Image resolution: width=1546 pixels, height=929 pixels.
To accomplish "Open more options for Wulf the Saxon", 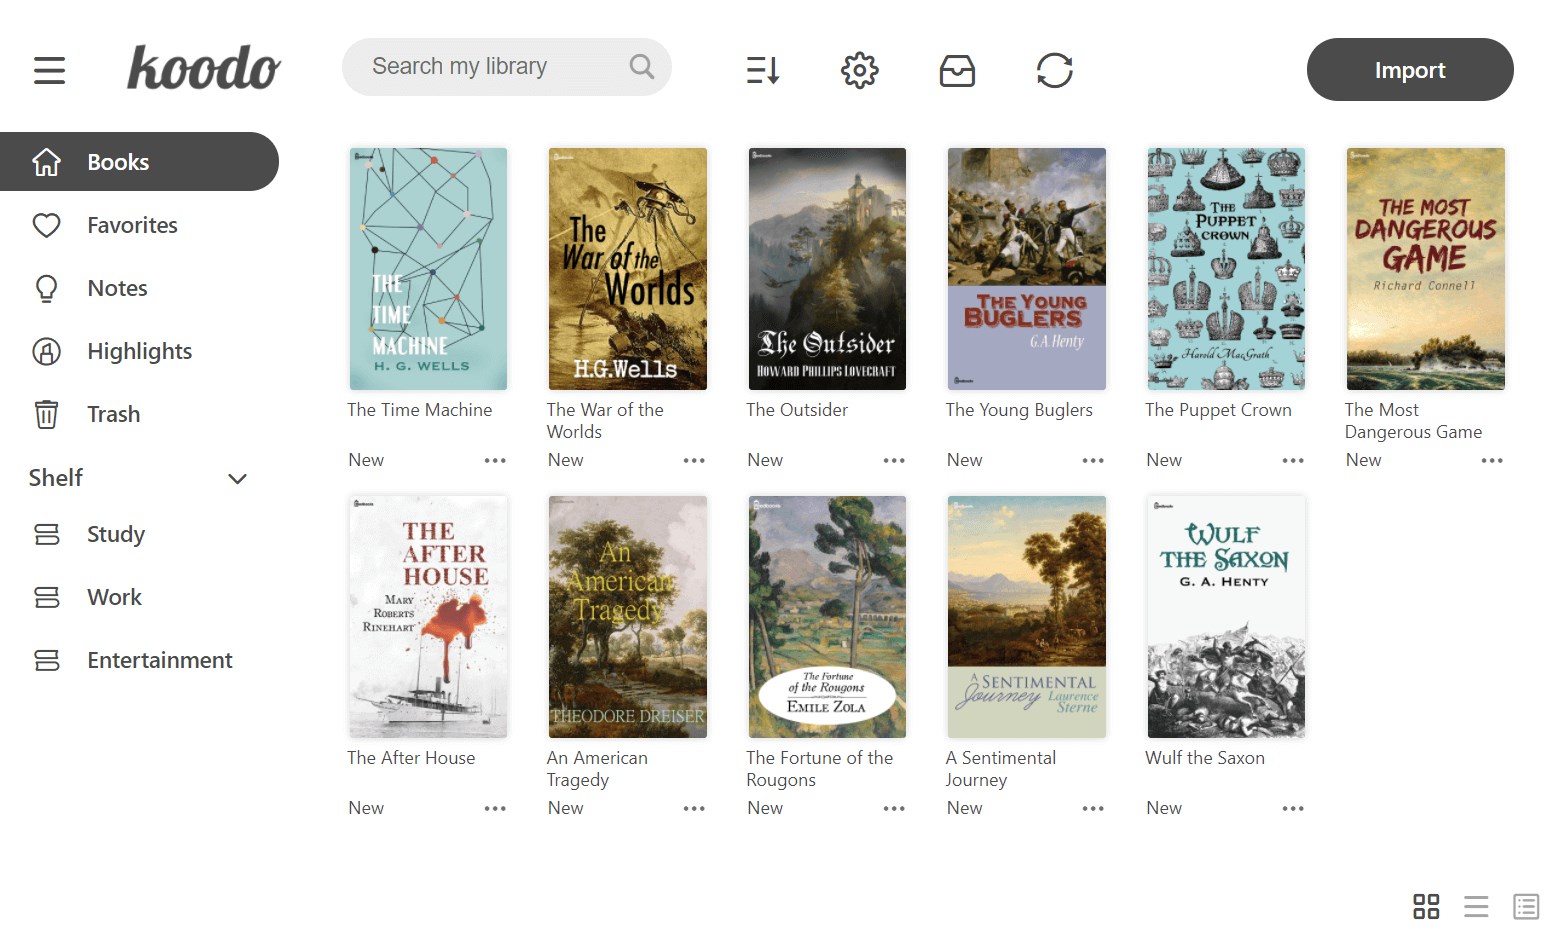I will click(1292, 807).
